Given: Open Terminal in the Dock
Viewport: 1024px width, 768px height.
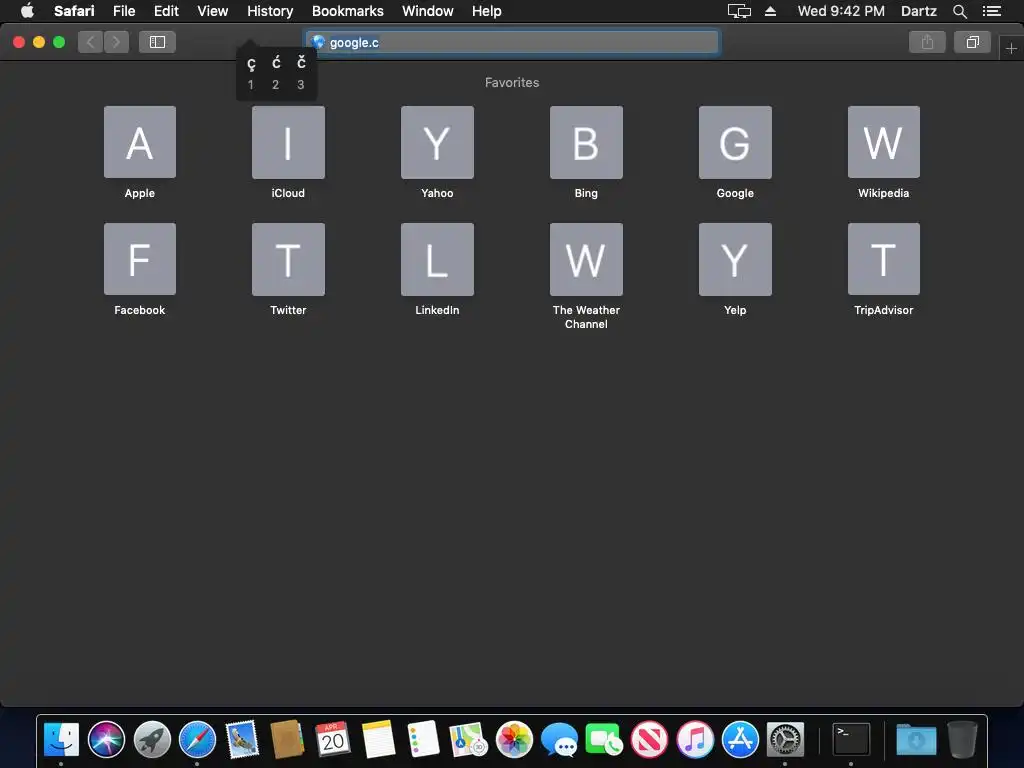Looking at the screenshot, I should coord(851,740).
